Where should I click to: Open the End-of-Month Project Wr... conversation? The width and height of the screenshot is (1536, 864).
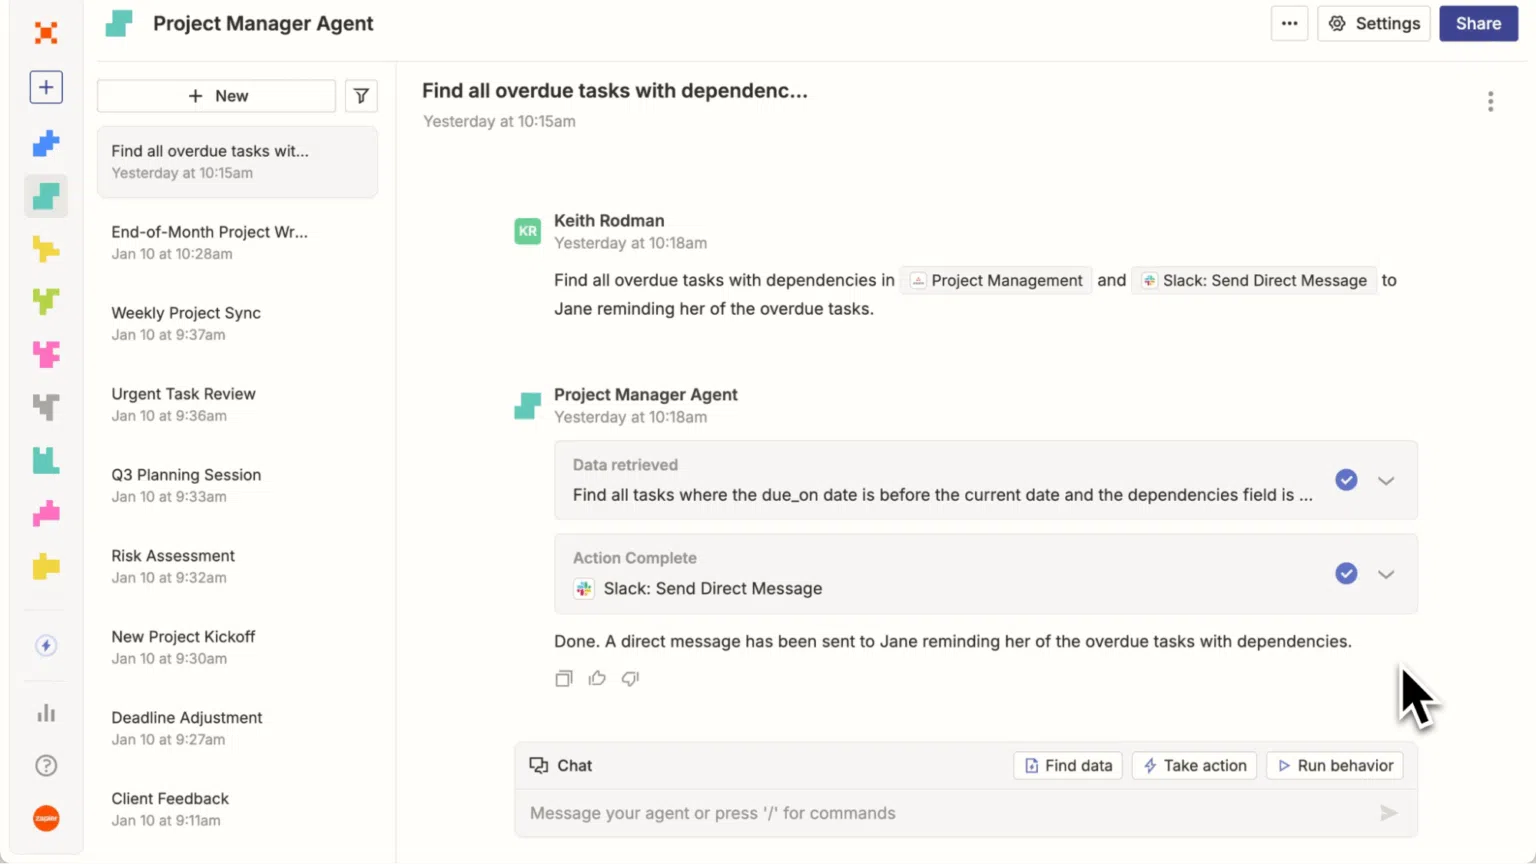pyautogui.click(x=237, y=242)
